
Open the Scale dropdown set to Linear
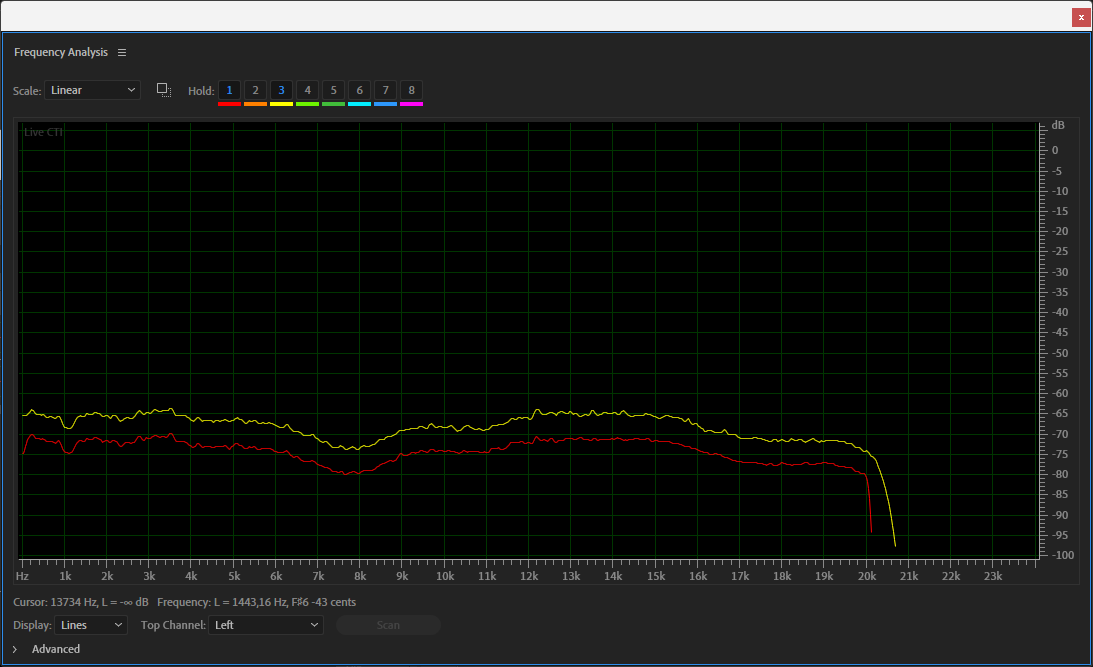click(x=92, y=90)
